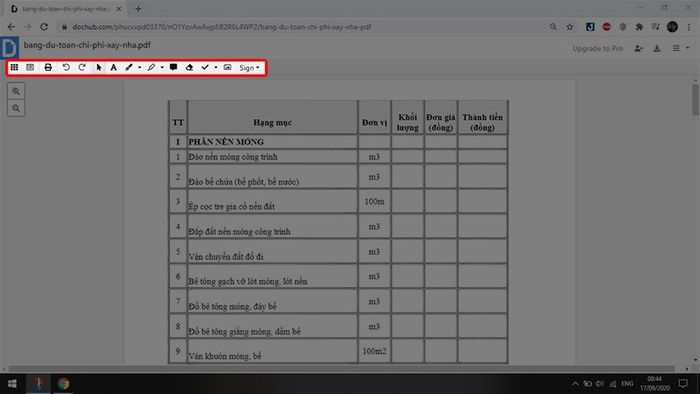700x394 pixels.
Task: Click the horizontal scrollbar at page bottom
Action: point(342,369)
